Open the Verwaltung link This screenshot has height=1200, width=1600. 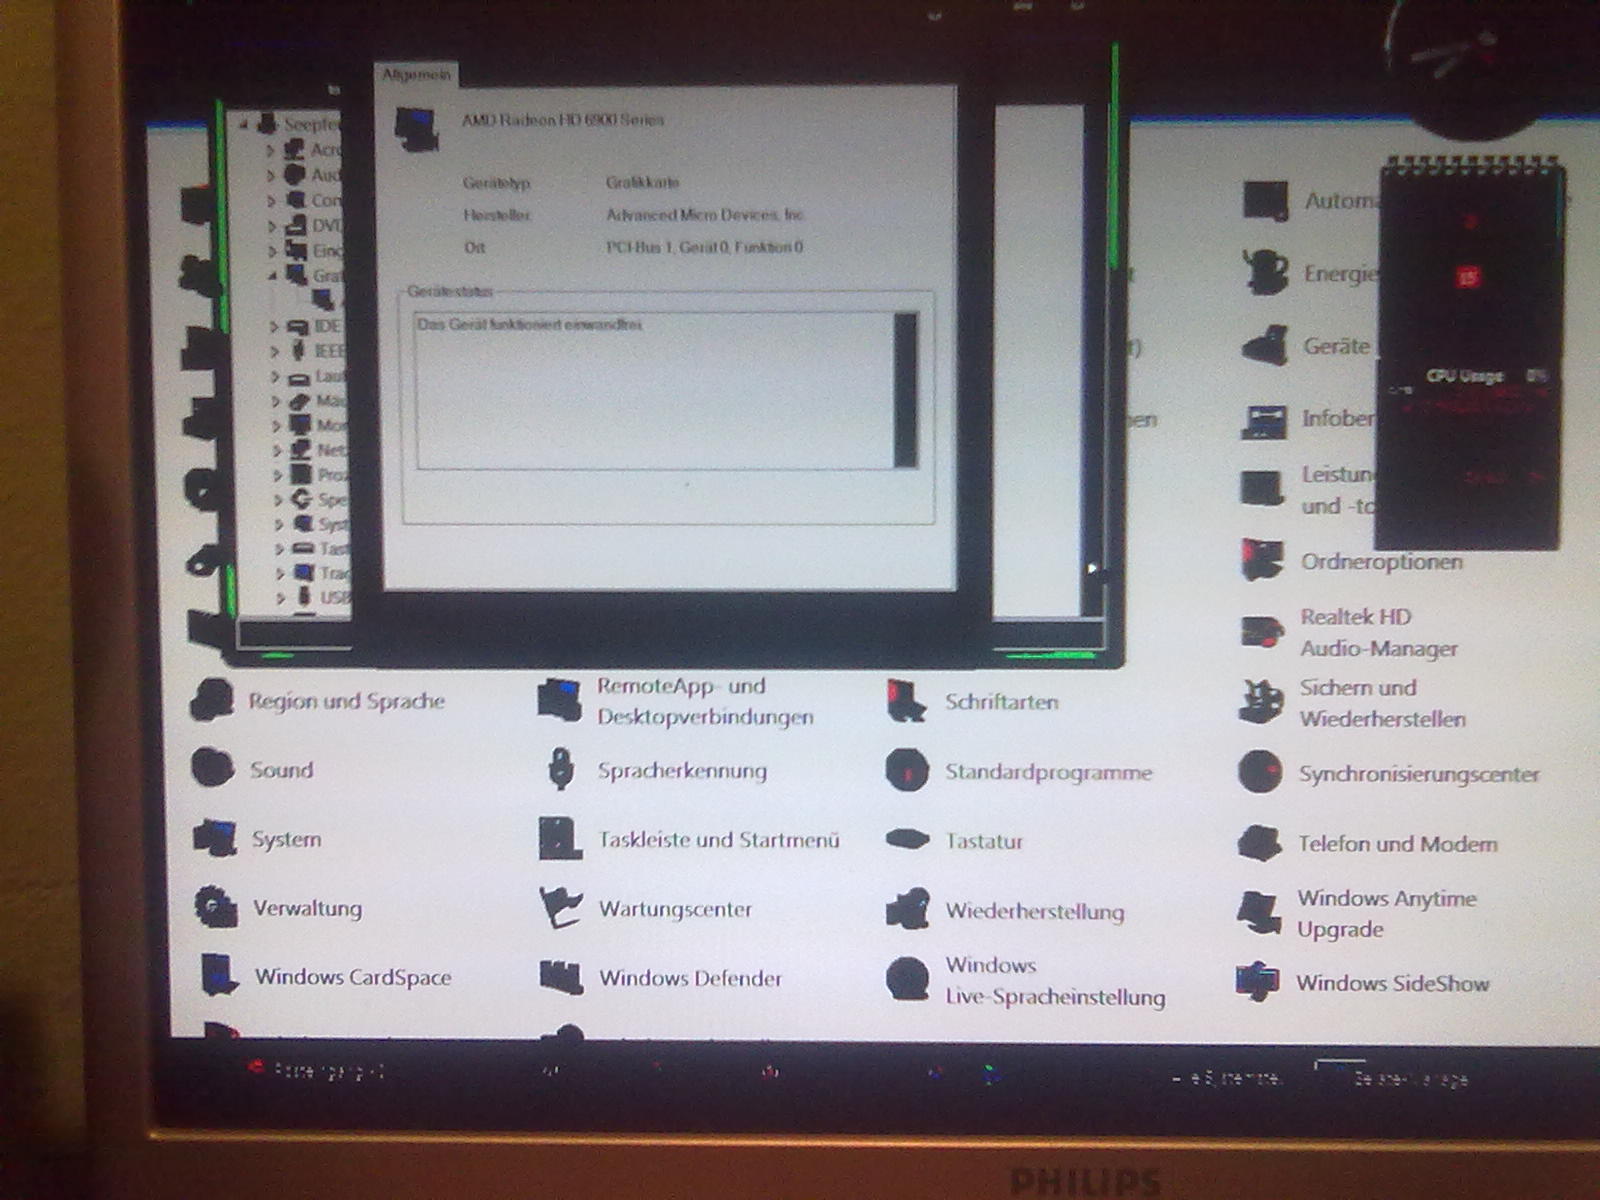pos(307,908)
